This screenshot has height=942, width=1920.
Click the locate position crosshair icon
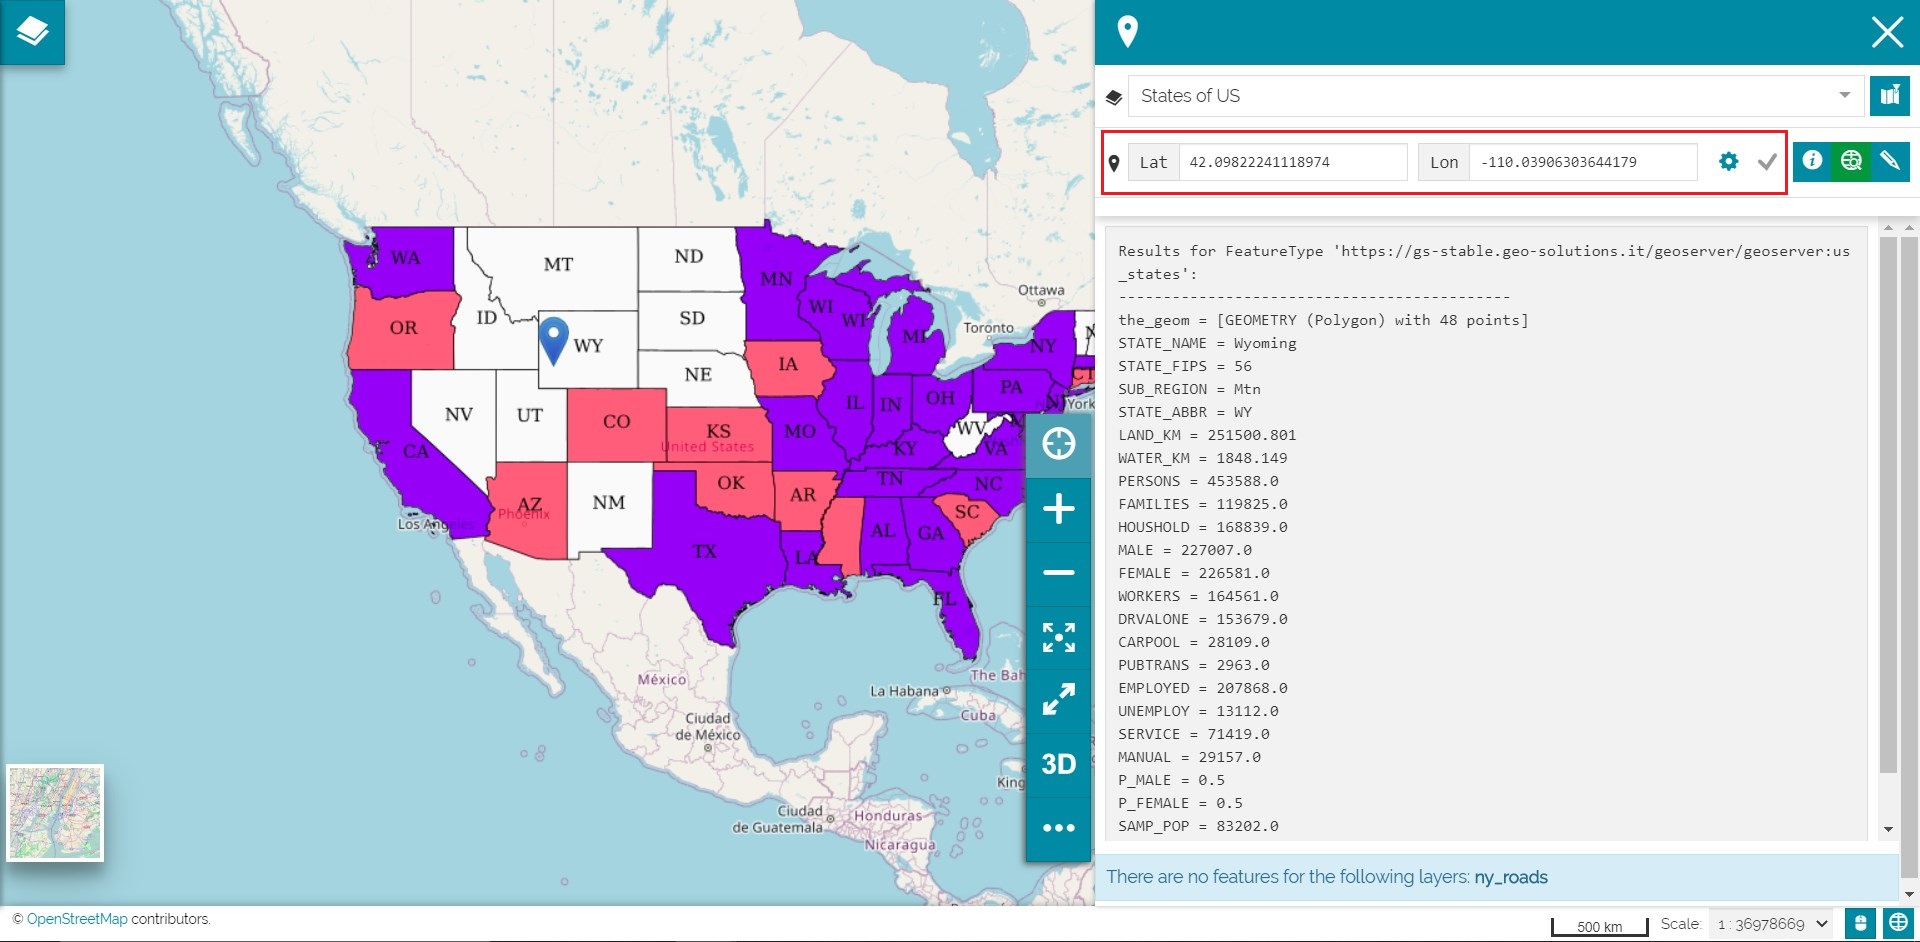1058,444
